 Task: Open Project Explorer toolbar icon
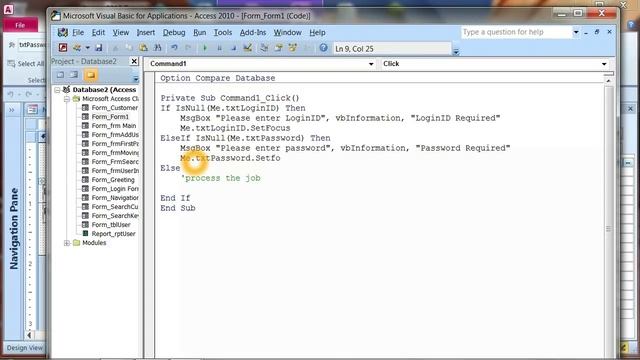(264, 48)
